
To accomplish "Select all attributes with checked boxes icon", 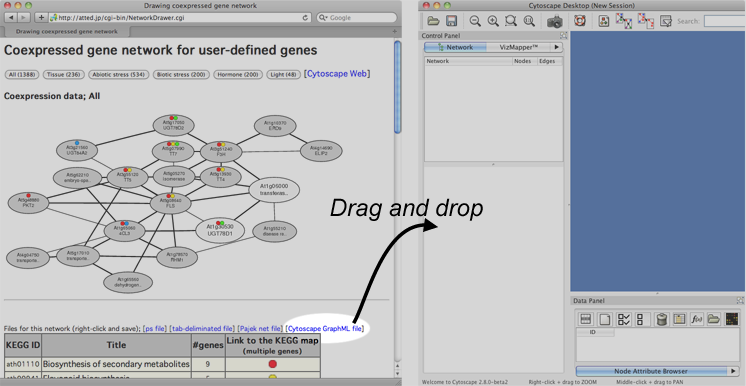I will 623,319.
